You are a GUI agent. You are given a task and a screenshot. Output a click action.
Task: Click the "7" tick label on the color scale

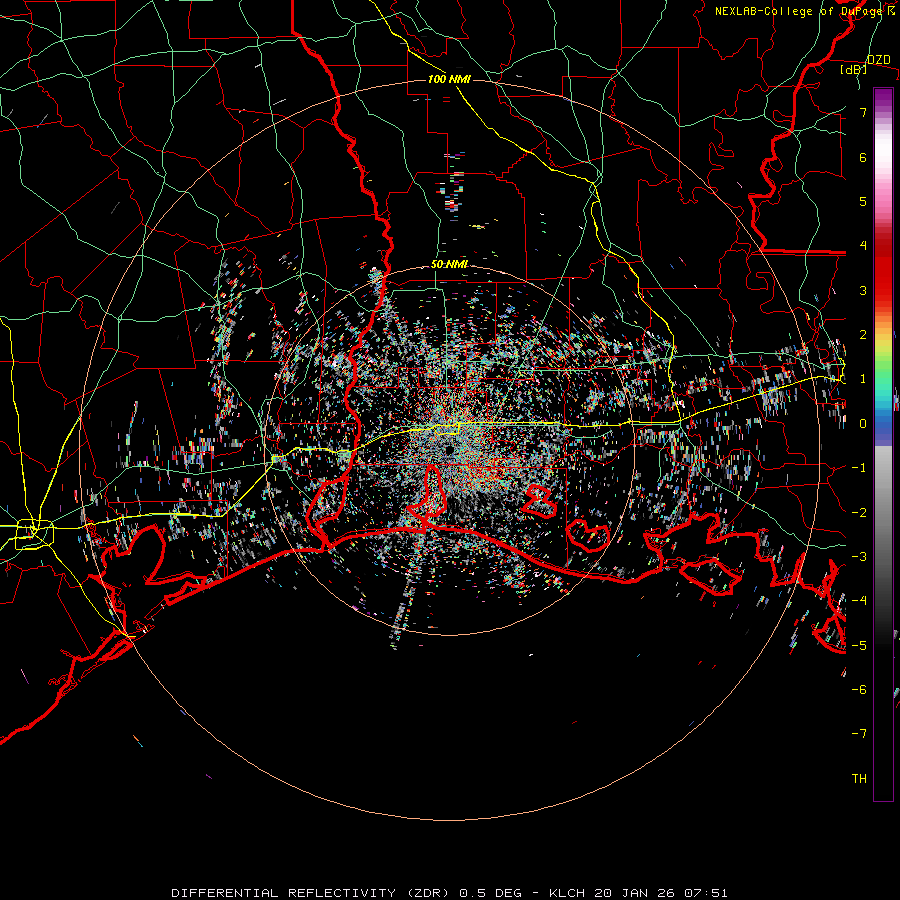[863, 112]
